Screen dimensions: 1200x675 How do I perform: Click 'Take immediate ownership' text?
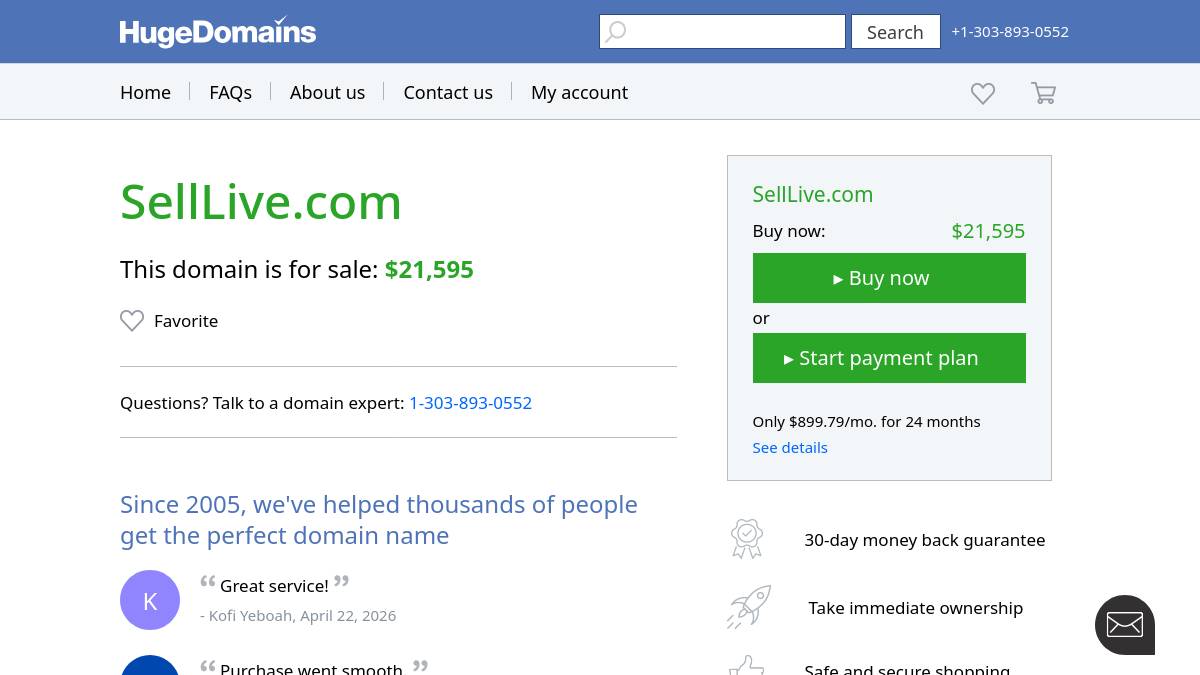click(x=916, y=608)
